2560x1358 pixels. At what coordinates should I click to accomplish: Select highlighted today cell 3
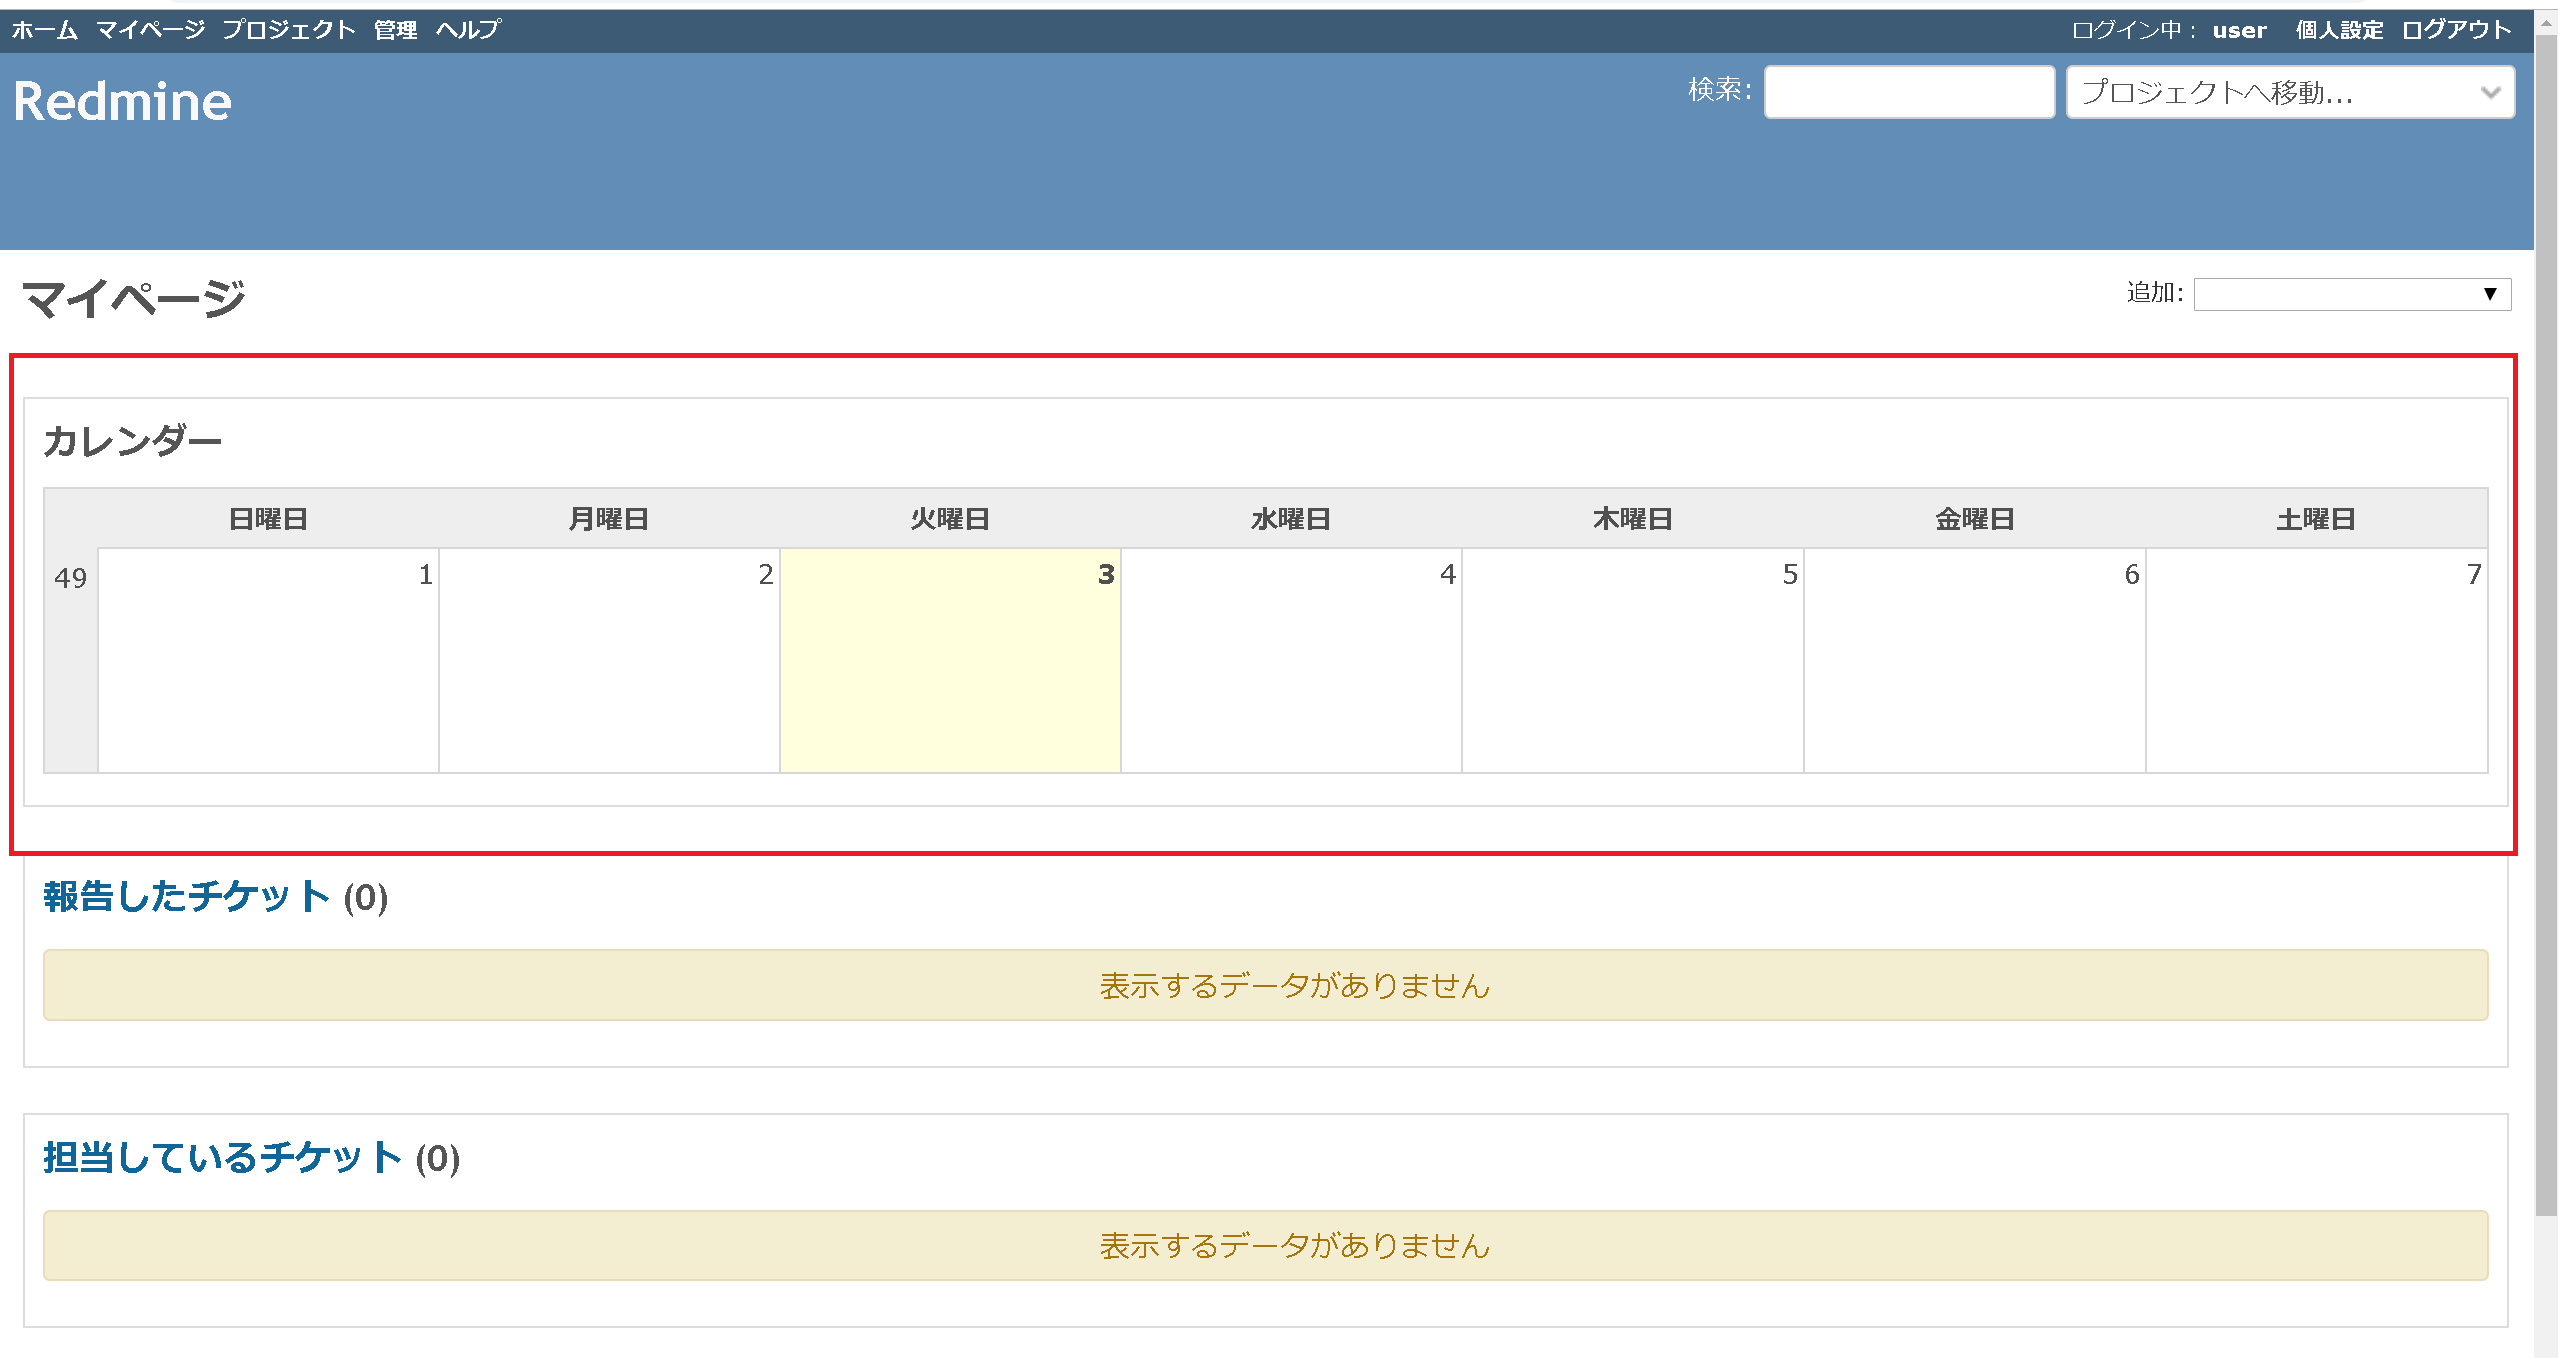coord(950,660)
